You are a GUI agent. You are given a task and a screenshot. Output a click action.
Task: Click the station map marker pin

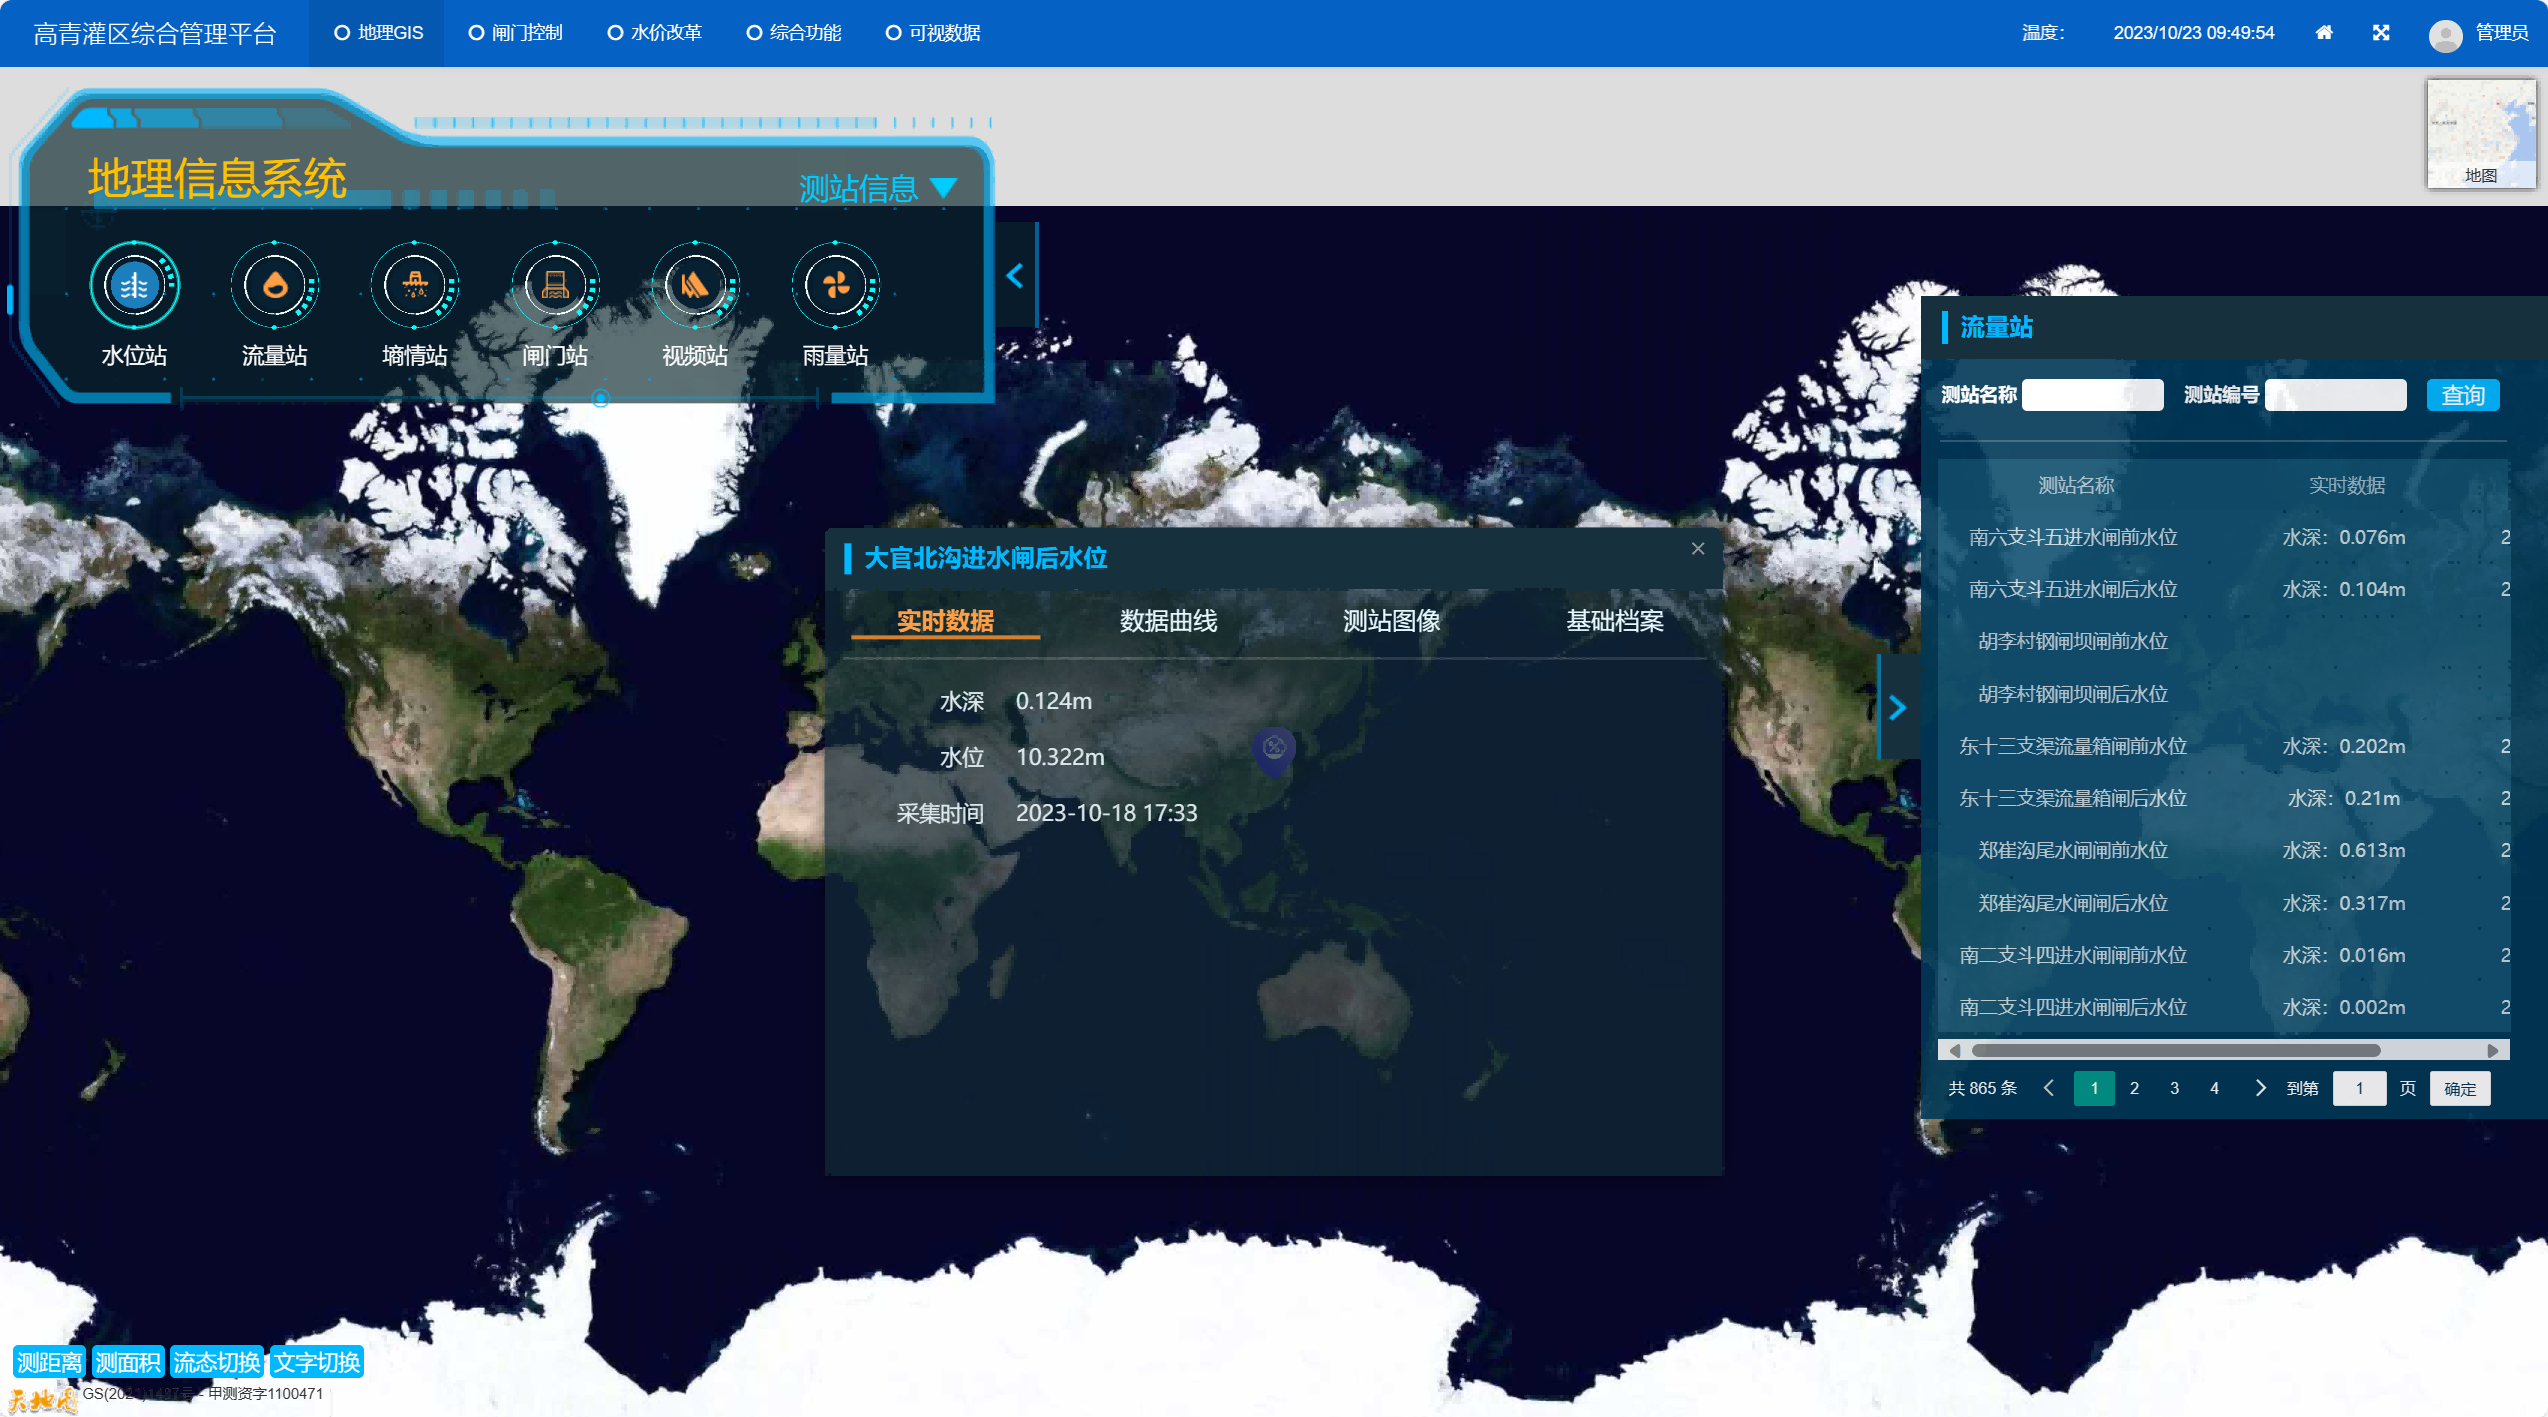point(1274,749)
